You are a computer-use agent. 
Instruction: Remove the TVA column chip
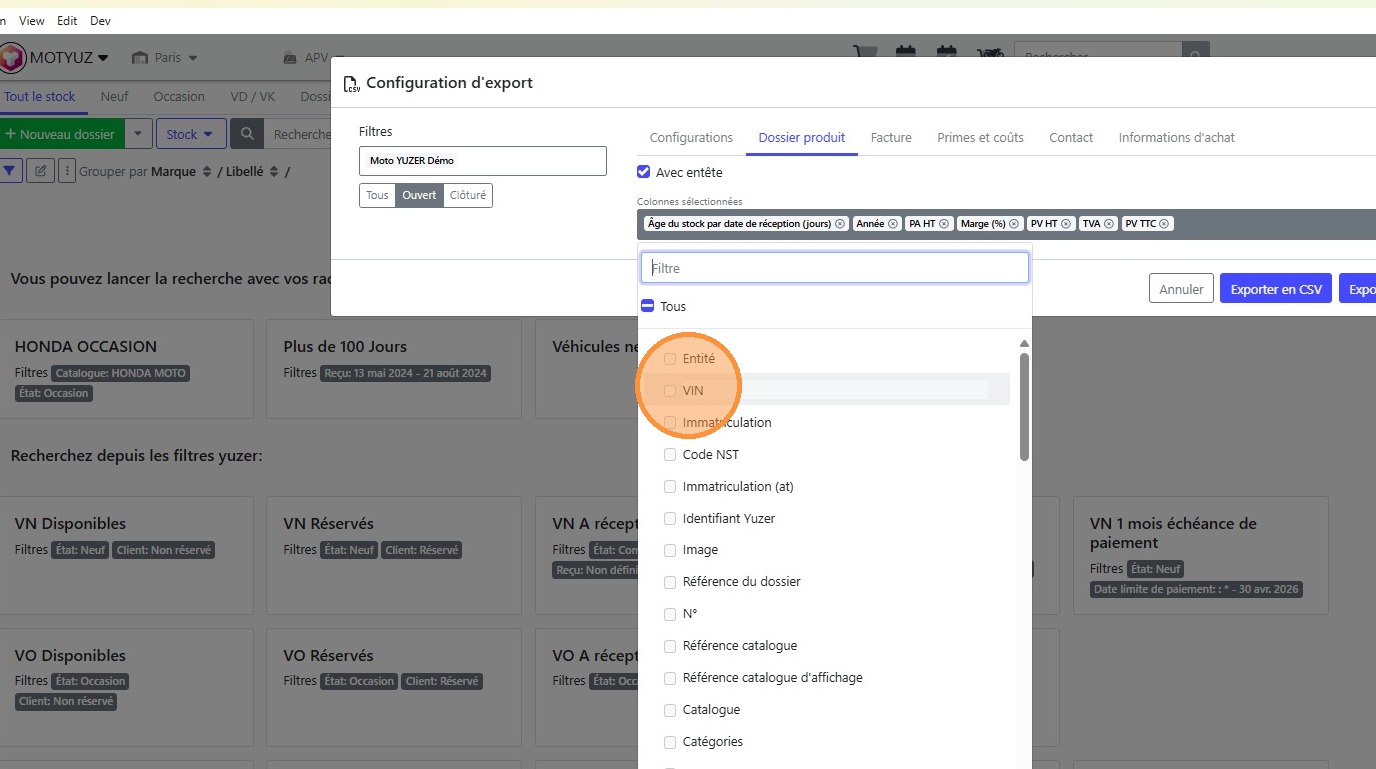[x=1109, y=224]
